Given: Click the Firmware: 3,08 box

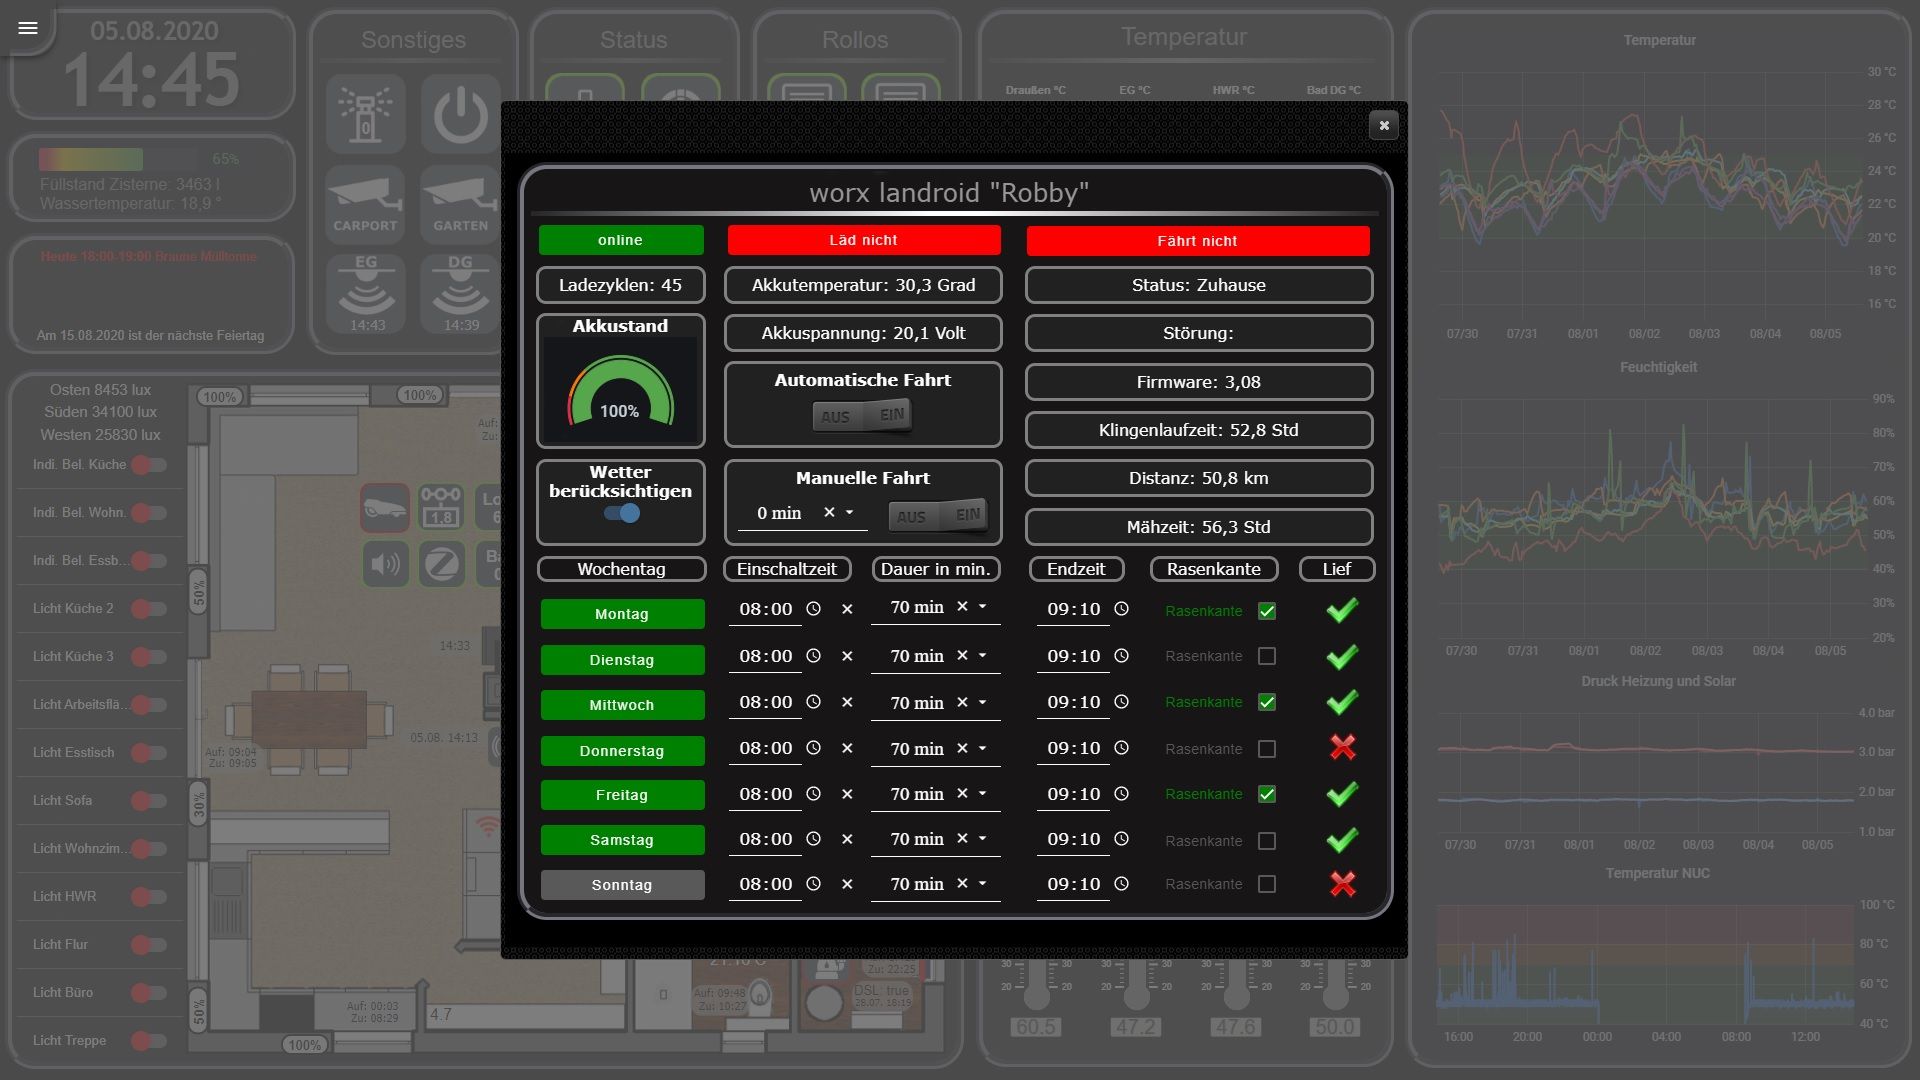Looking at the screenshot, I should click(x=1199, y=382).
